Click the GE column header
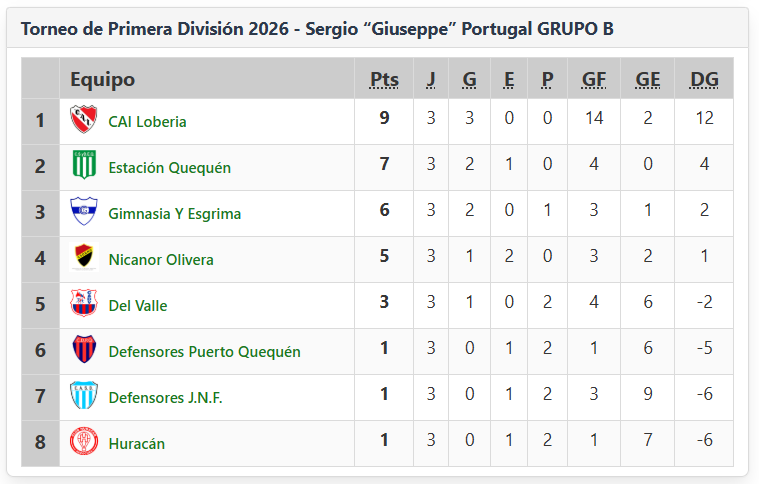The width and height of the screenshot is (759, 484). [648, 80]
